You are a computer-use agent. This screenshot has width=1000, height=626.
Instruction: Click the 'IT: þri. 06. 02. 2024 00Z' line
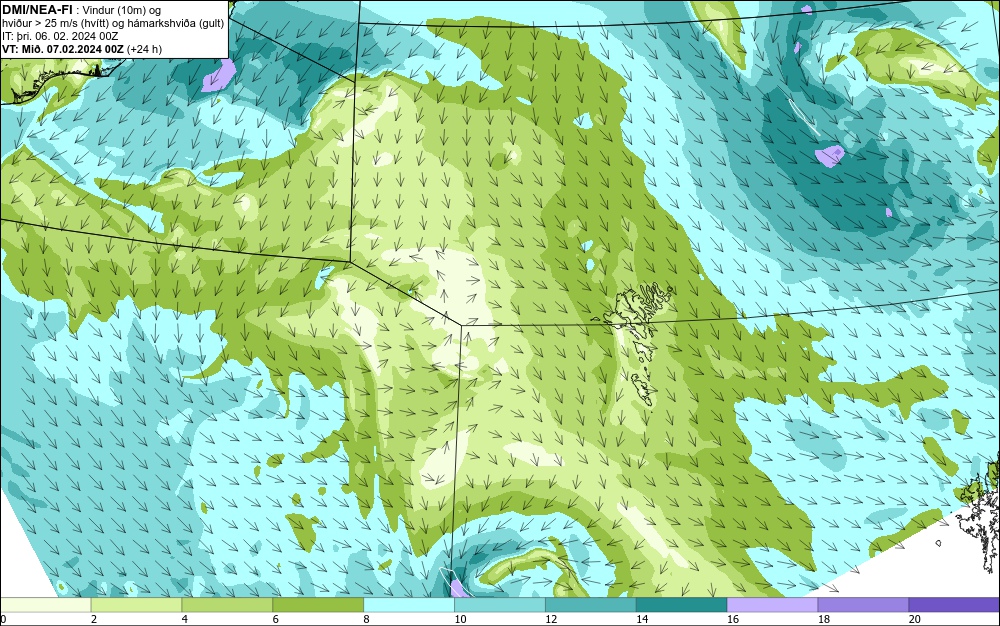pos(61,36)
